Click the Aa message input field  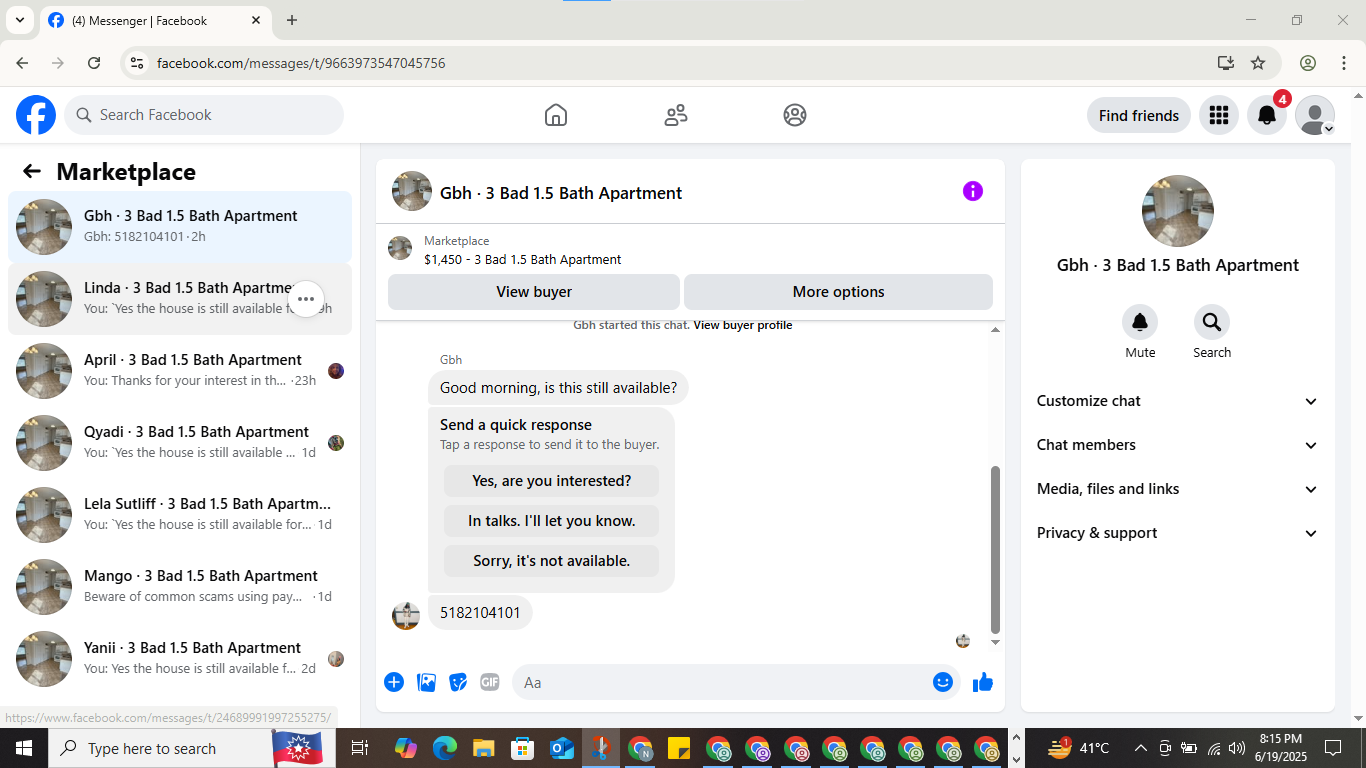(x=724, y=682)
